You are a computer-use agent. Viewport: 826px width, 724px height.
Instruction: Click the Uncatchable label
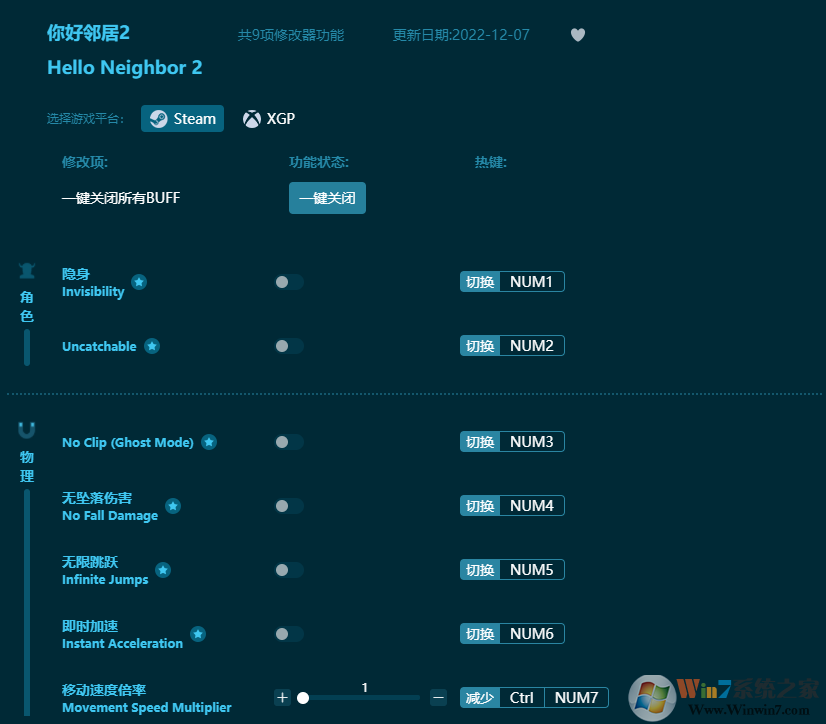pyautogui.click(x=99, y=346)
